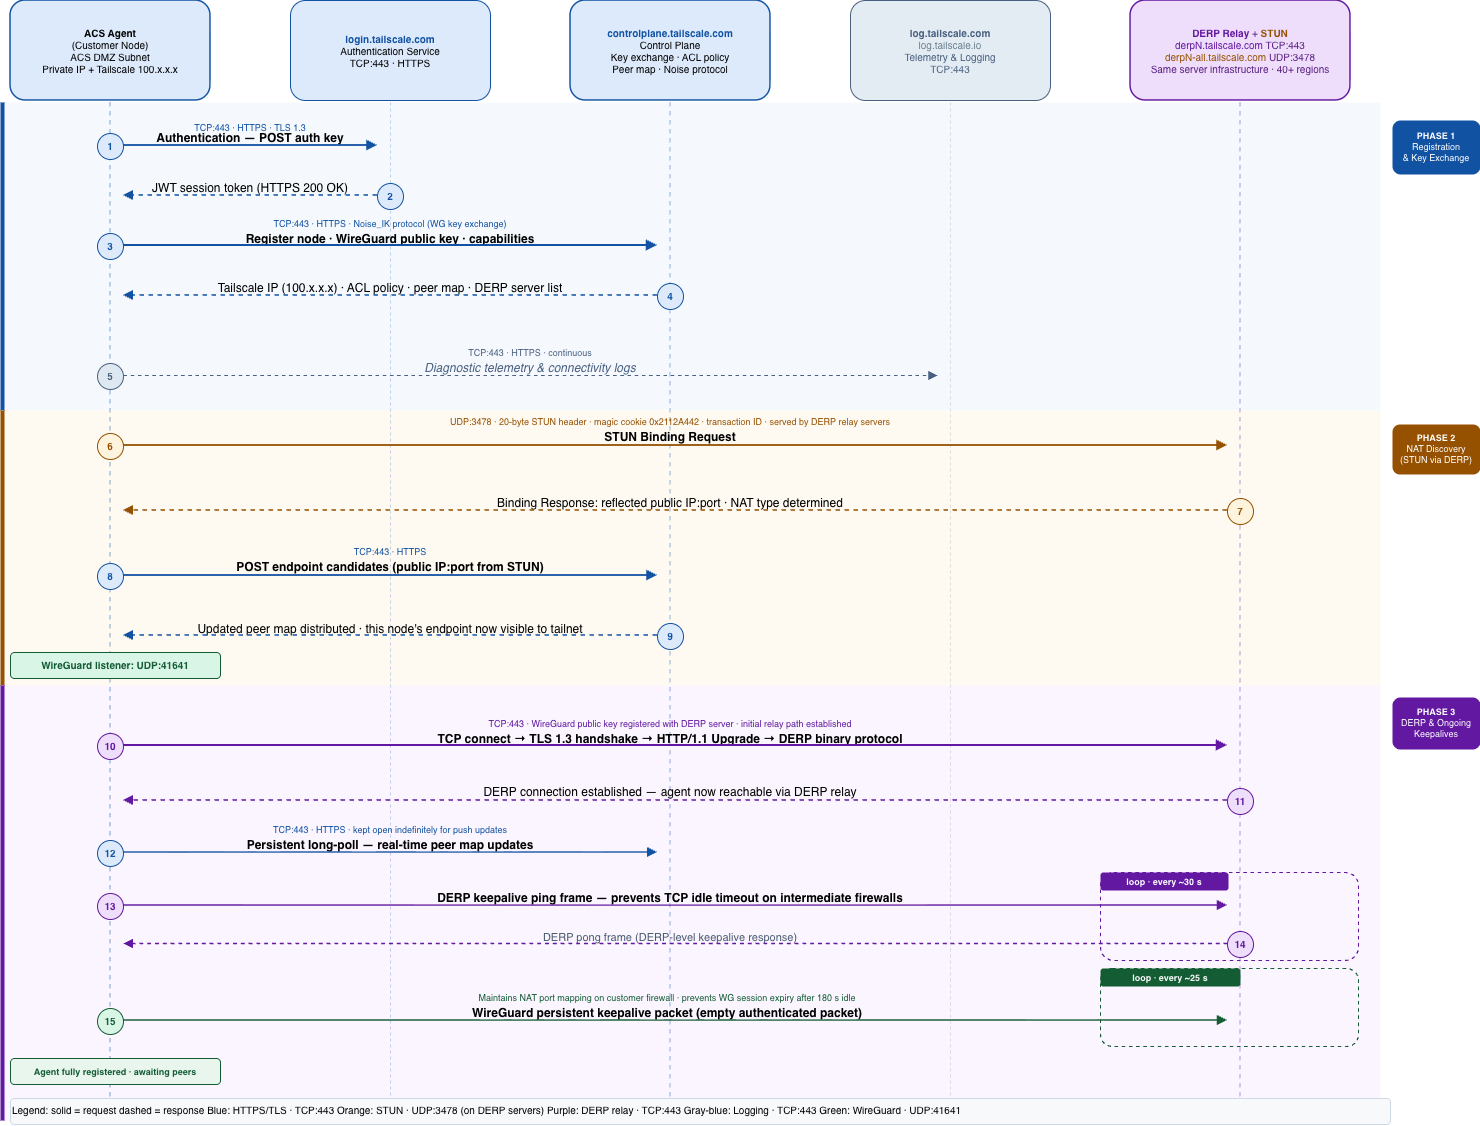Select the 'WireGuard persistent keepalive packet' label
This screenshot has width=1480, height=1126.
click(667, 1013)
